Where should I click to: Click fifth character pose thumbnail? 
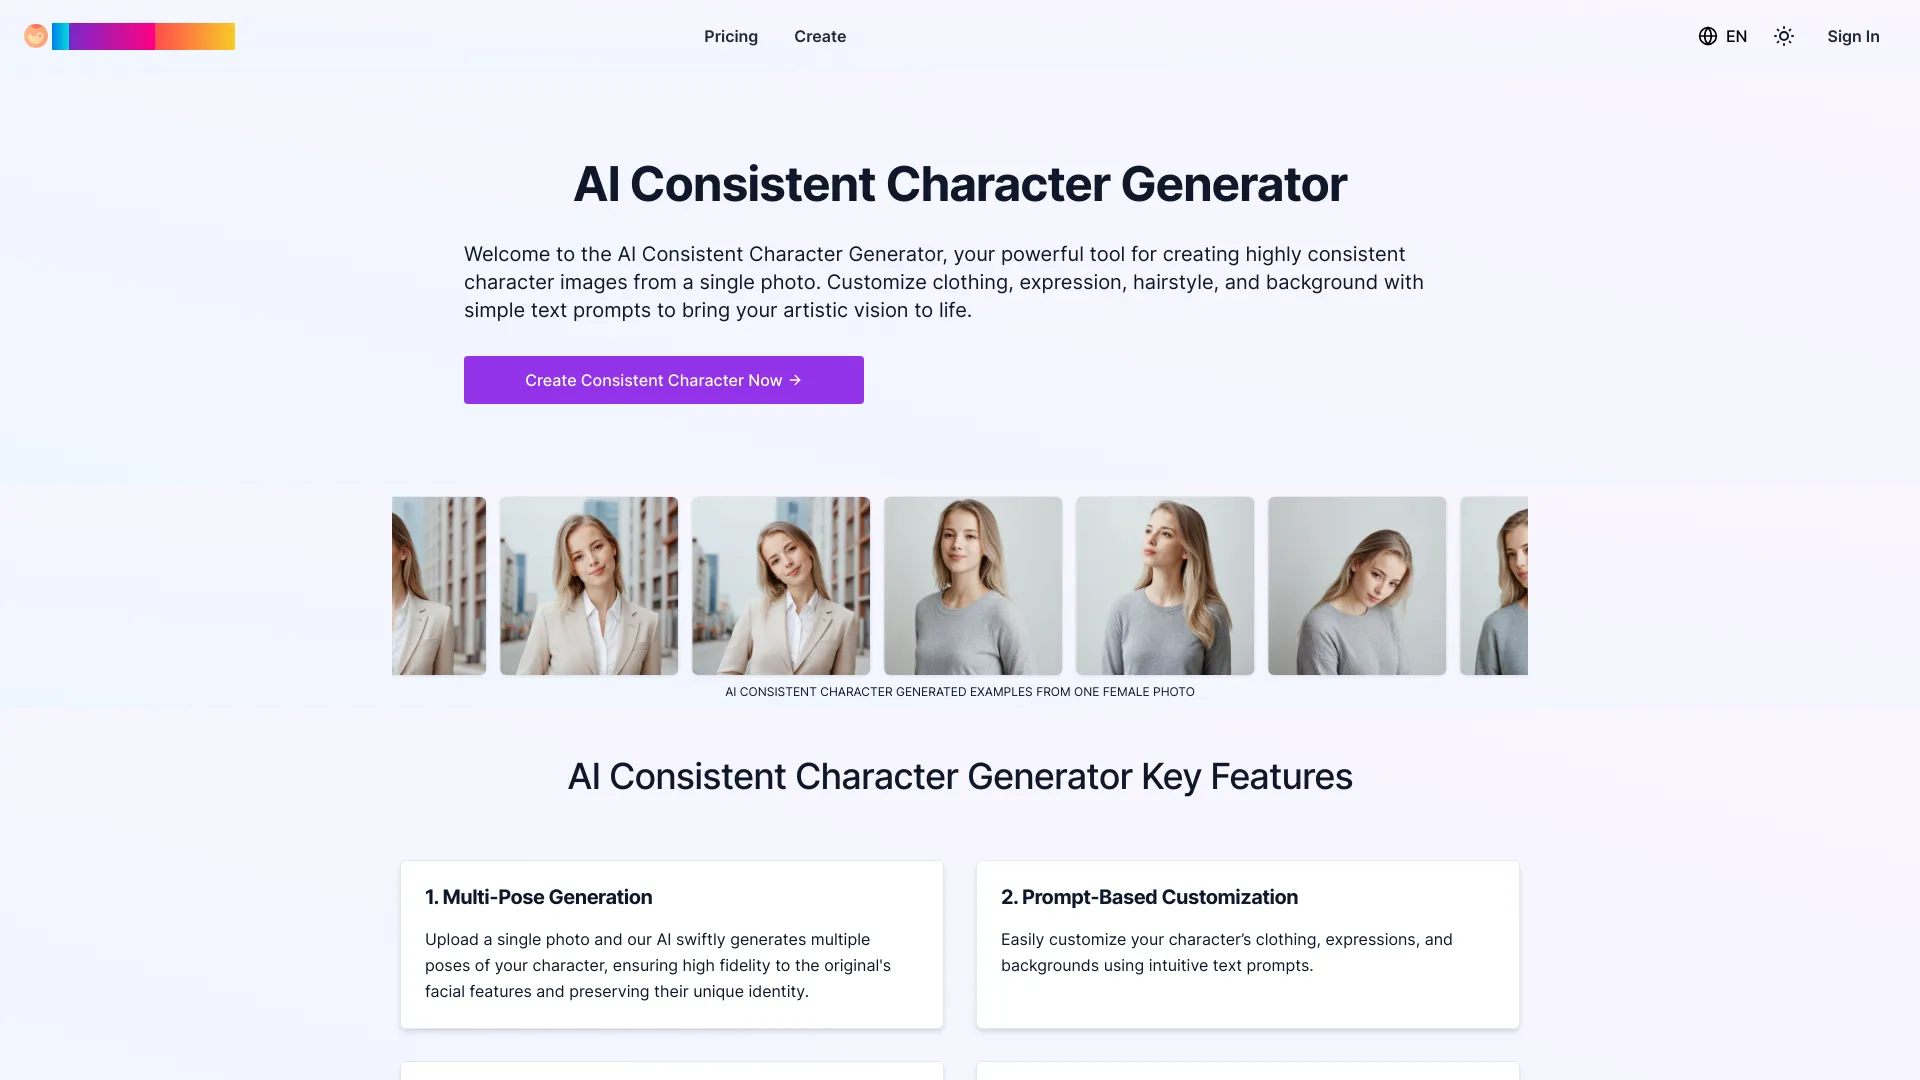click(x=1163, y=584)
